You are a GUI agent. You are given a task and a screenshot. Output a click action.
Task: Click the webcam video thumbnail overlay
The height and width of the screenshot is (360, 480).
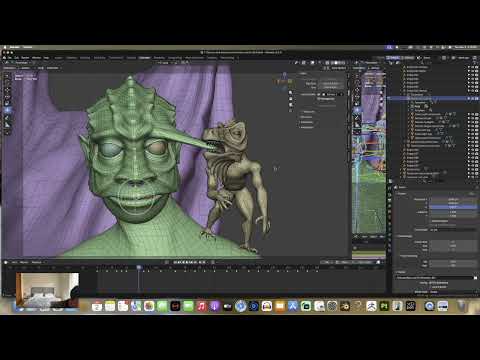pyautogui.click(x=47, y=290)
